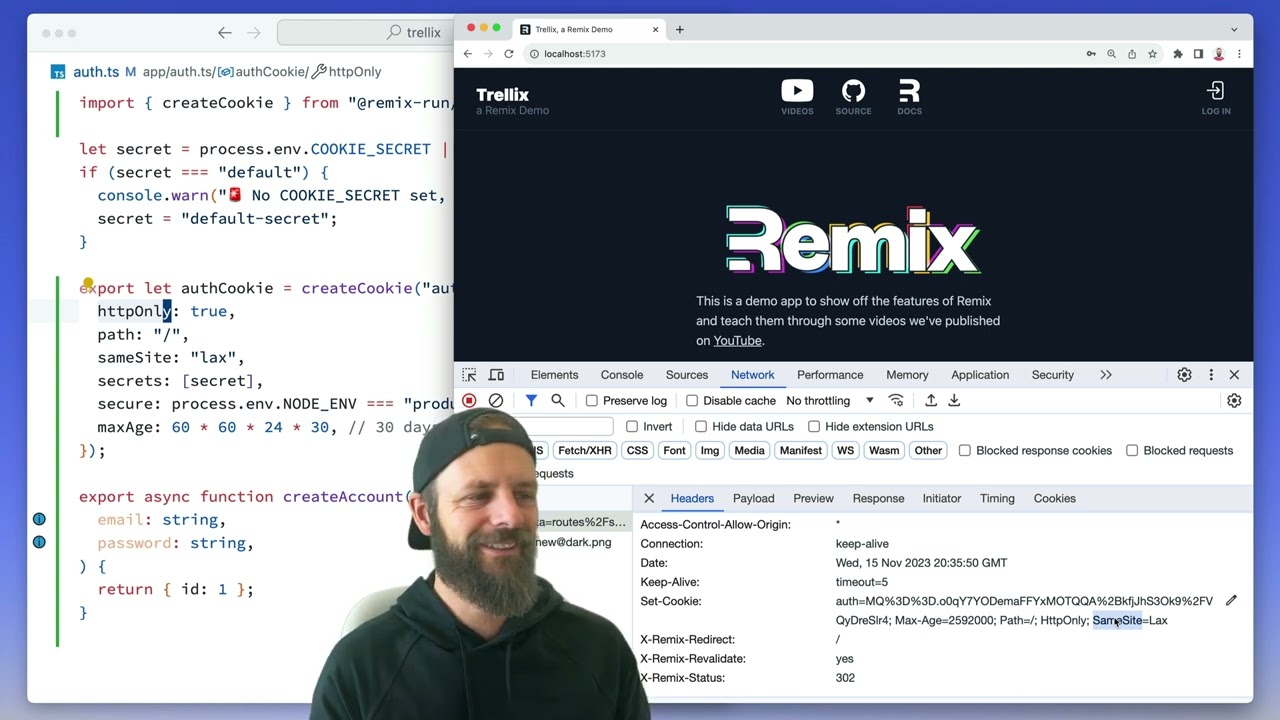Open DevTools three-dot customize menu
Viewport: 1280px width, 720px height.
coord(1211,375)
